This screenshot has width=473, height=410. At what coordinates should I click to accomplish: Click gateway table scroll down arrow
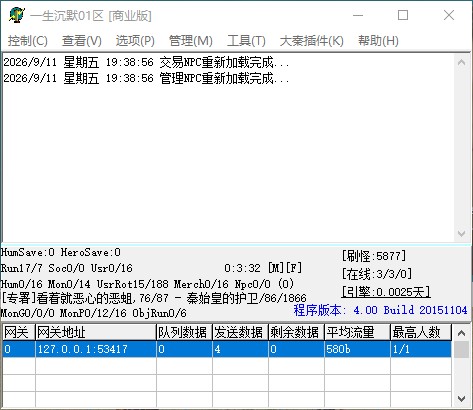pos(462,398)
